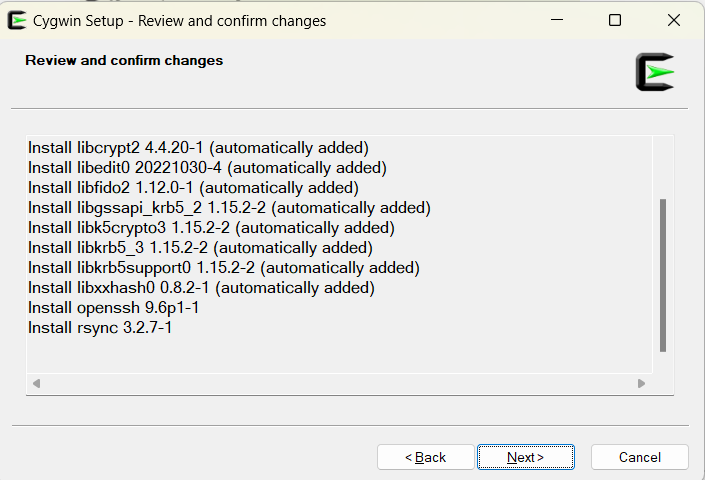Click the Install libxxhash0 0.8.2-1 entry
This screenshot has height=480, width=705.
click(x=201, y=288)
